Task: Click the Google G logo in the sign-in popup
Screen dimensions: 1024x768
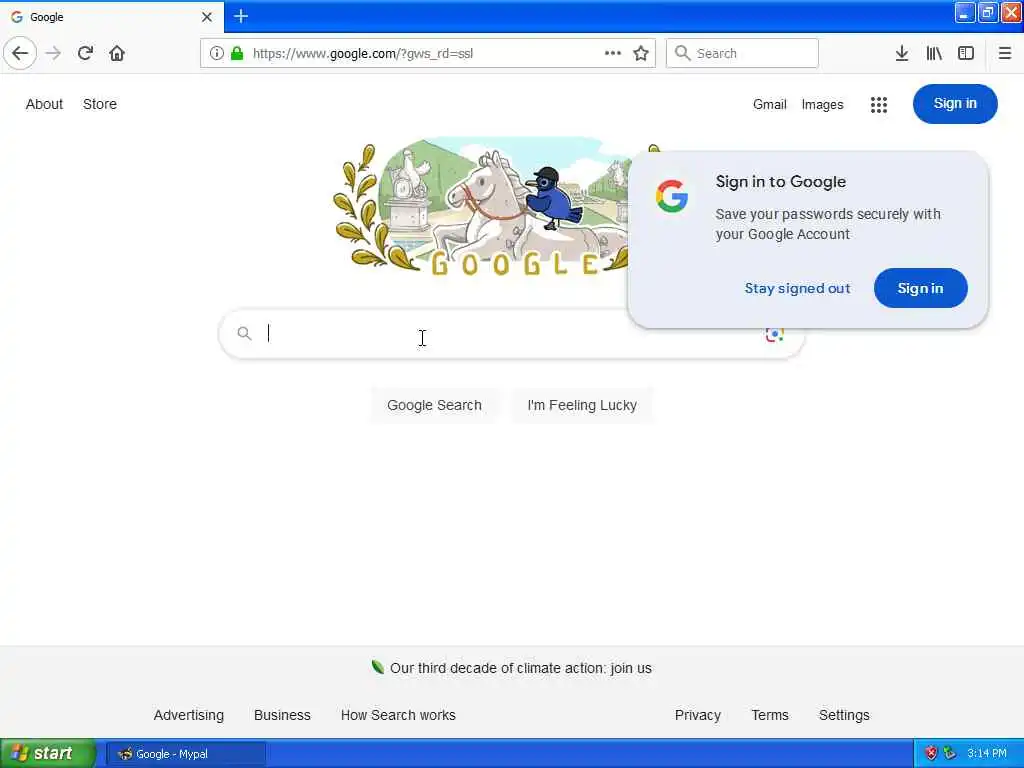Action: pos(672,196)
